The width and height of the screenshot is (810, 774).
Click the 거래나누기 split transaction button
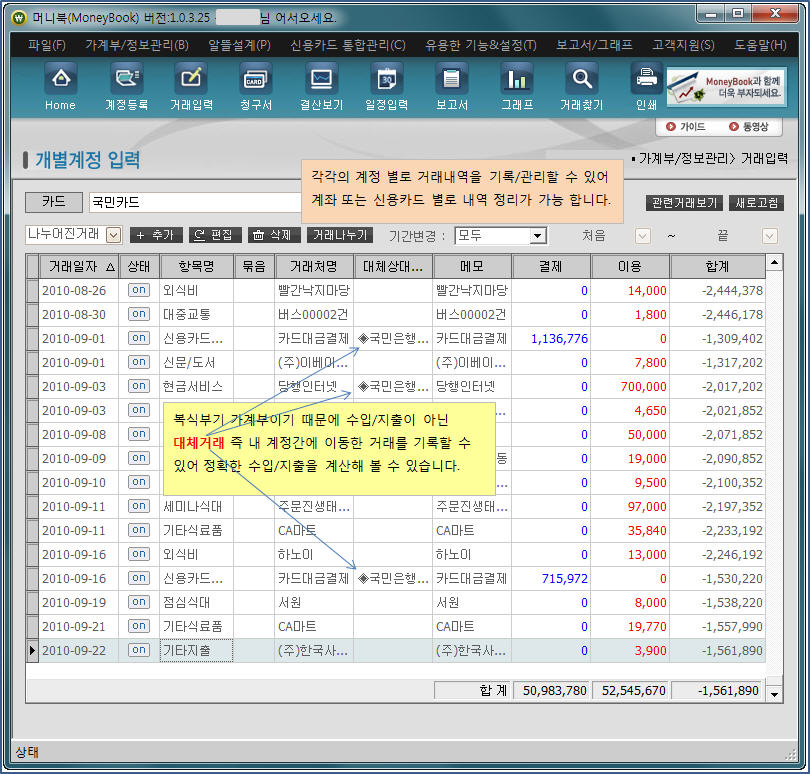340,235
